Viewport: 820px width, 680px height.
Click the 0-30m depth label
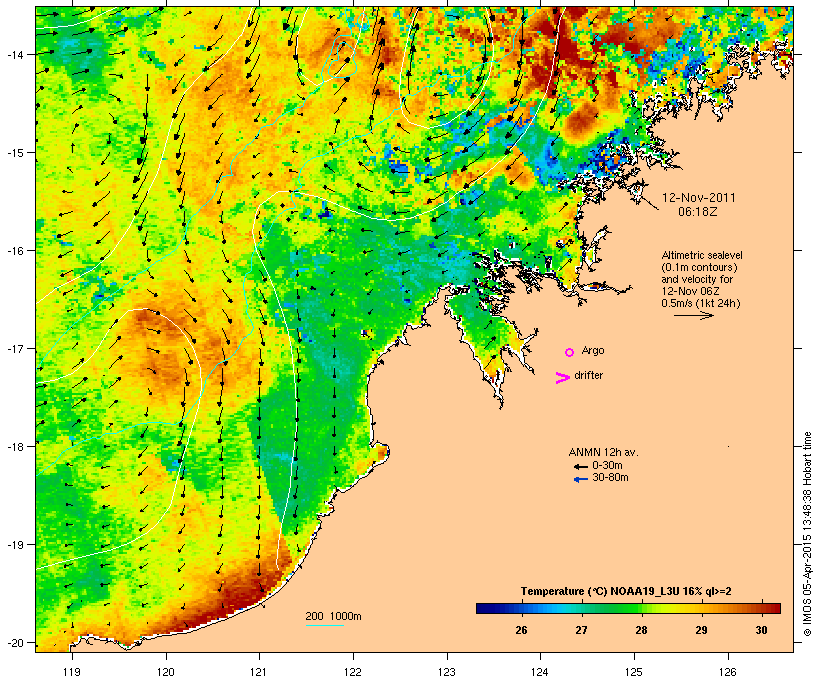607,465
